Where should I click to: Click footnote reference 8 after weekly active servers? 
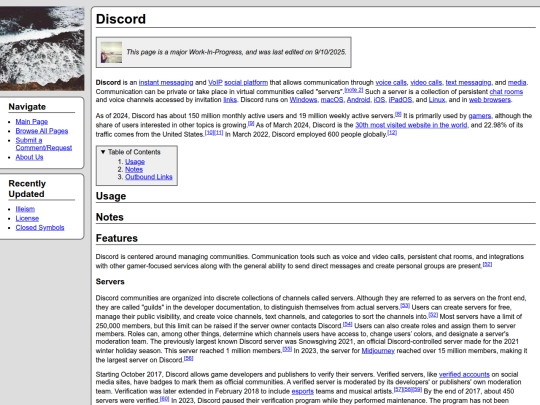pyautogui.click(x=398, y=114)
